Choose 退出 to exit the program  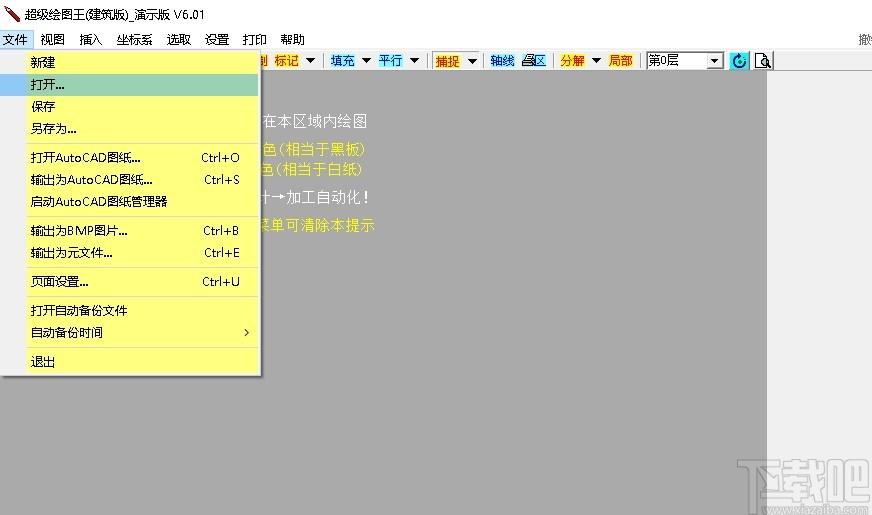tap(130, 362)
